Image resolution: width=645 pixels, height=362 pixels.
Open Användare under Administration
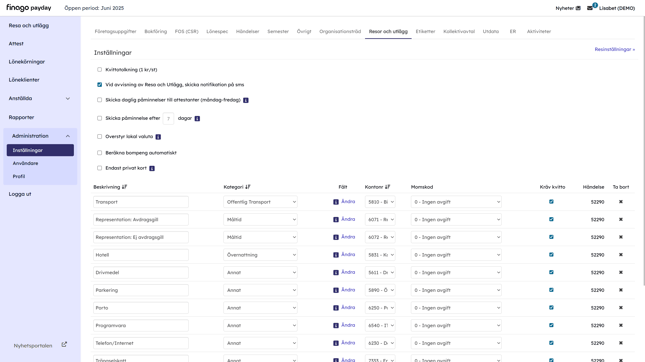click(x=25, y=163)
